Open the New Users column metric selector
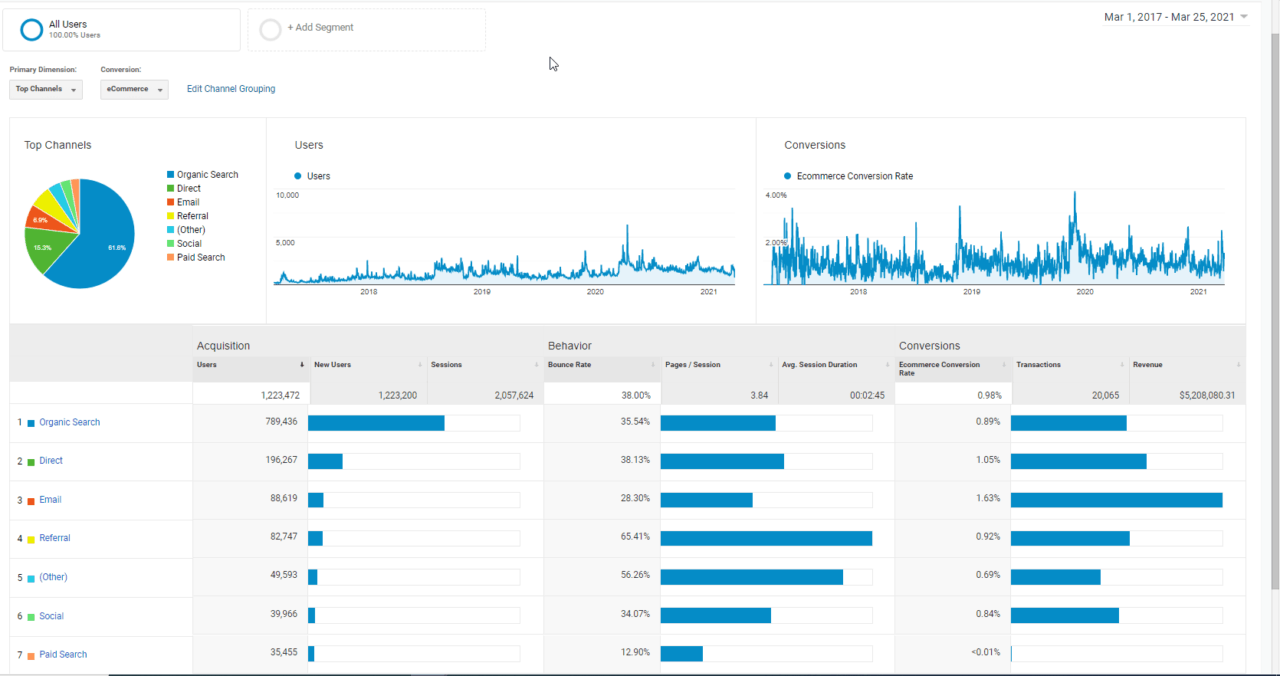The width and height of the screenshot is (1280, 676). pos(419,365)
